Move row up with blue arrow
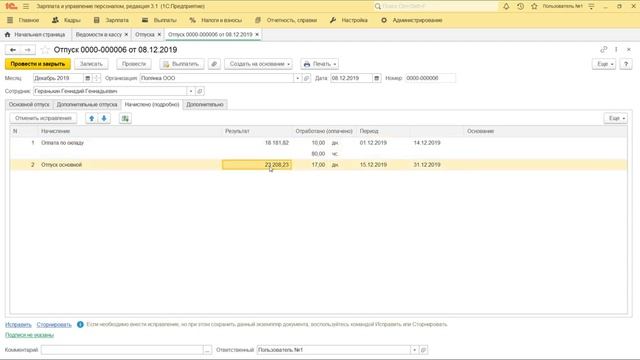 coord(91,118)
